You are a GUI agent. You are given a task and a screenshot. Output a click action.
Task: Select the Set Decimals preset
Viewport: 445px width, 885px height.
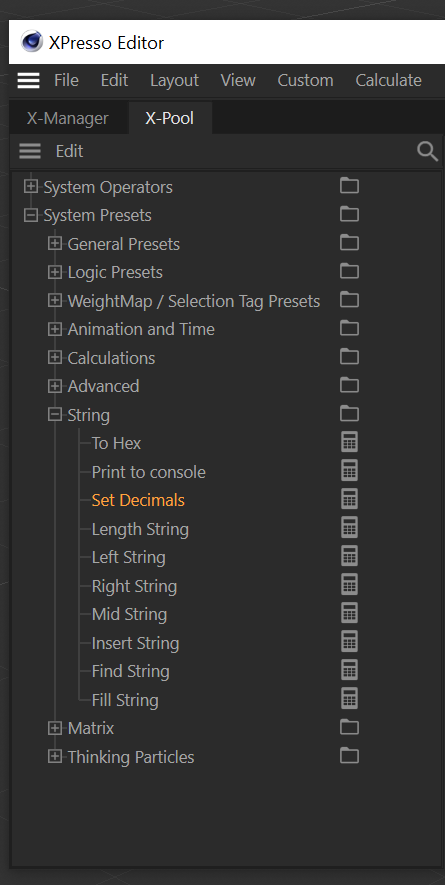click(x=138, y=500)
